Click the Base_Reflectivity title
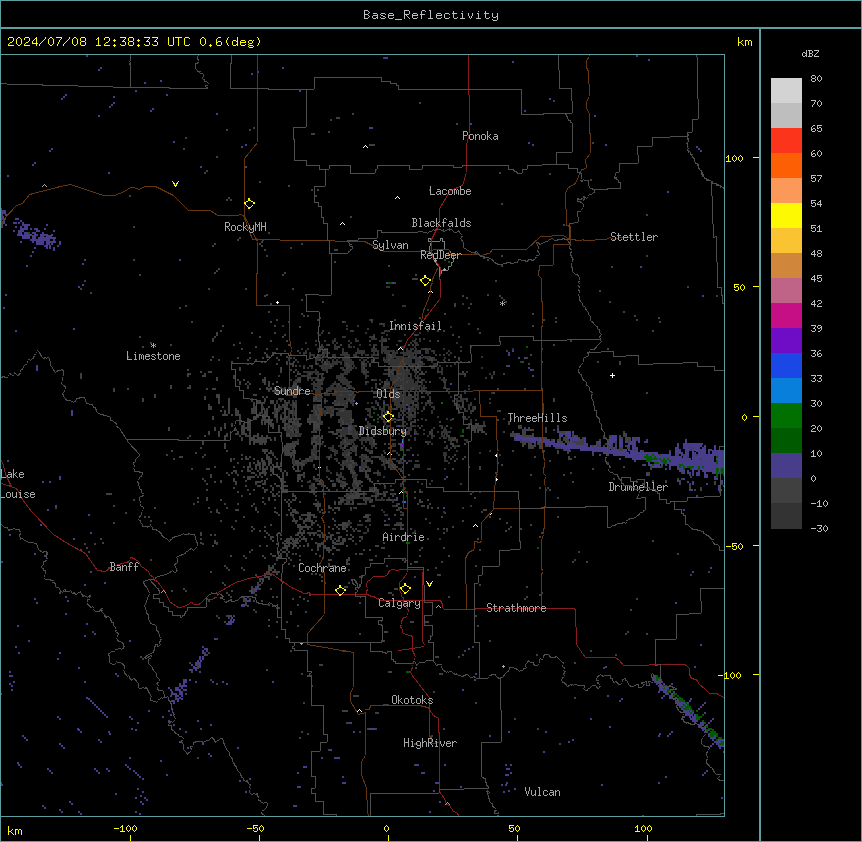 click(431, 15)
